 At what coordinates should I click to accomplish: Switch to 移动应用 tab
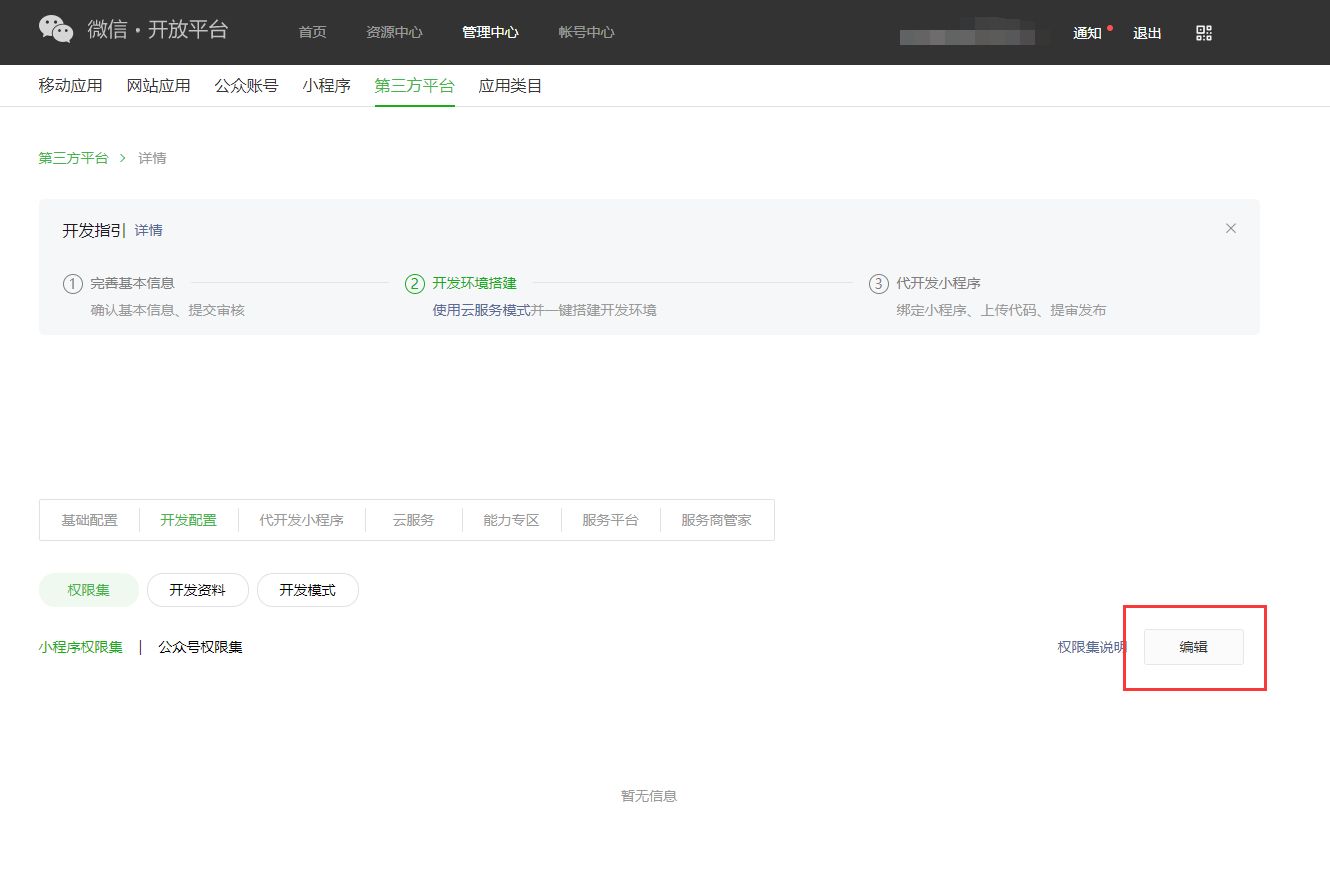click(x=71, y=86)
